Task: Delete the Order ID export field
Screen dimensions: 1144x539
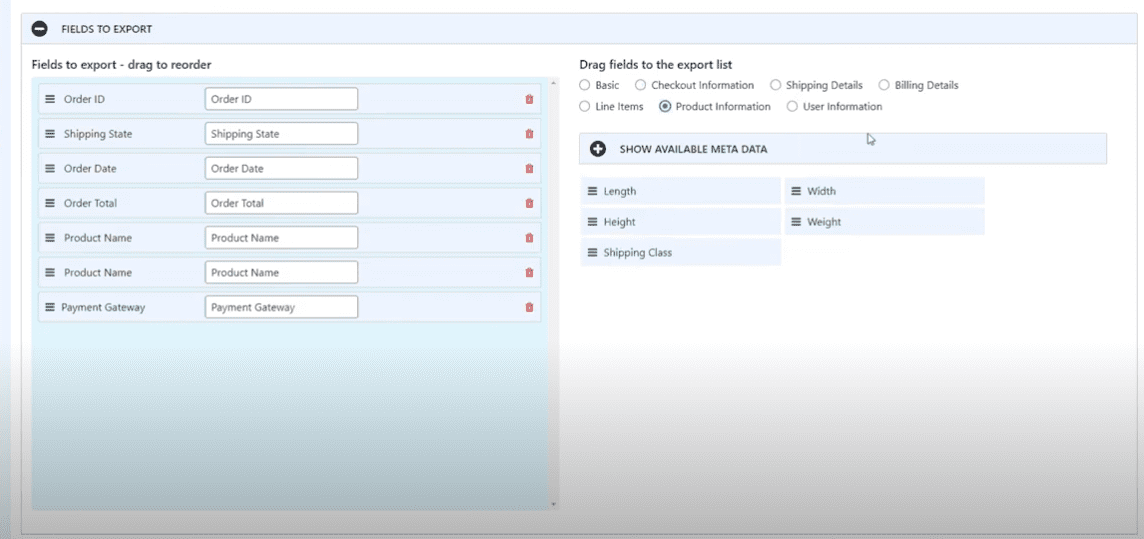Action: pyautogui.click(x=529, y=100)
